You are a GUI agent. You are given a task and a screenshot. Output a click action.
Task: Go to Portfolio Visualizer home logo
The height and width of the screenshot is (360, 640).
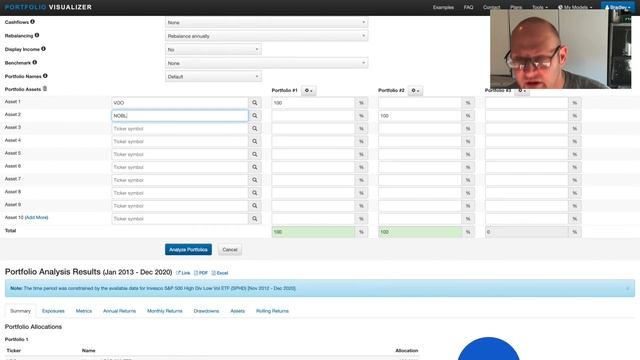[48, 7]
